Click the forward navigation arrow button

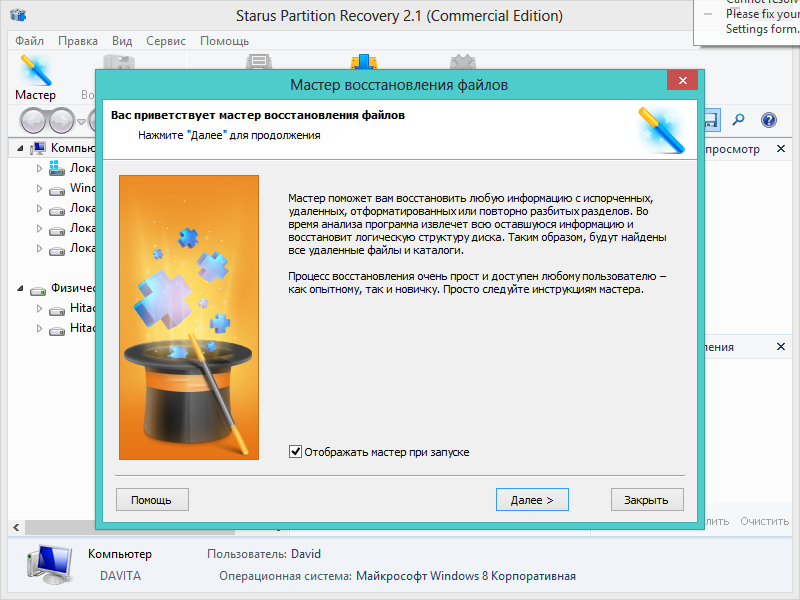[62, 121]
